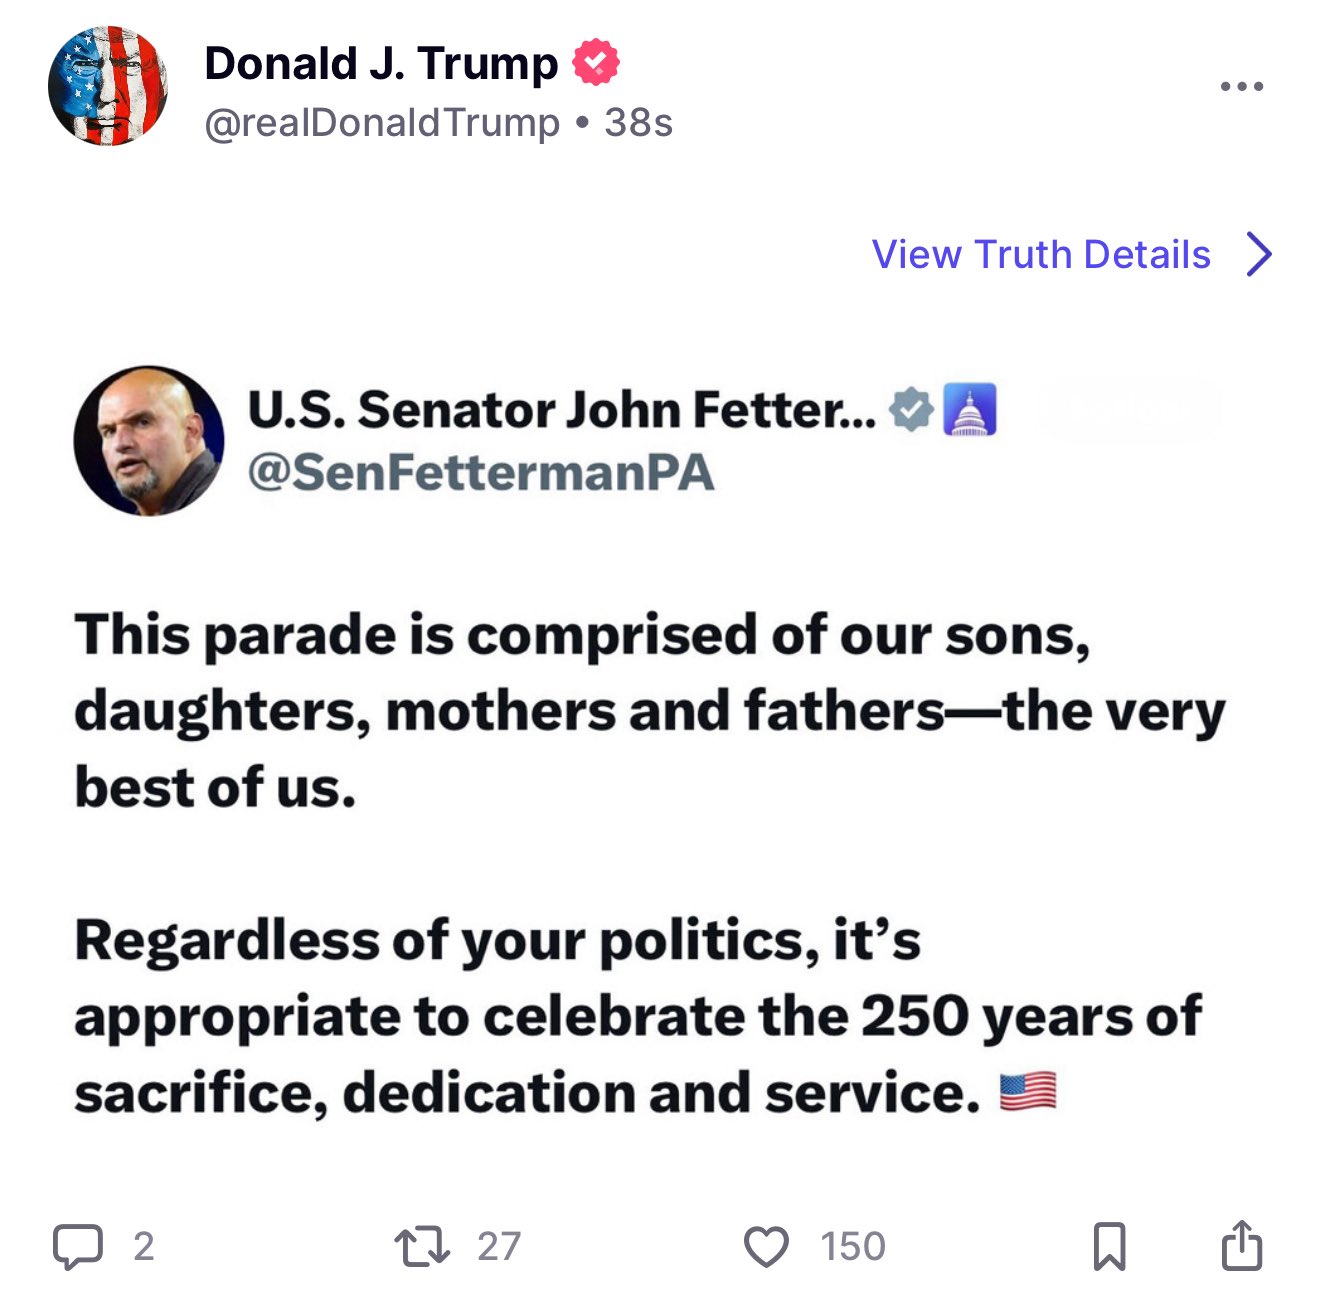Bookmark this Truth post
Image resolution: width=1320 pixels, height=1289 pixels.
click(x=1109, y=1246)
